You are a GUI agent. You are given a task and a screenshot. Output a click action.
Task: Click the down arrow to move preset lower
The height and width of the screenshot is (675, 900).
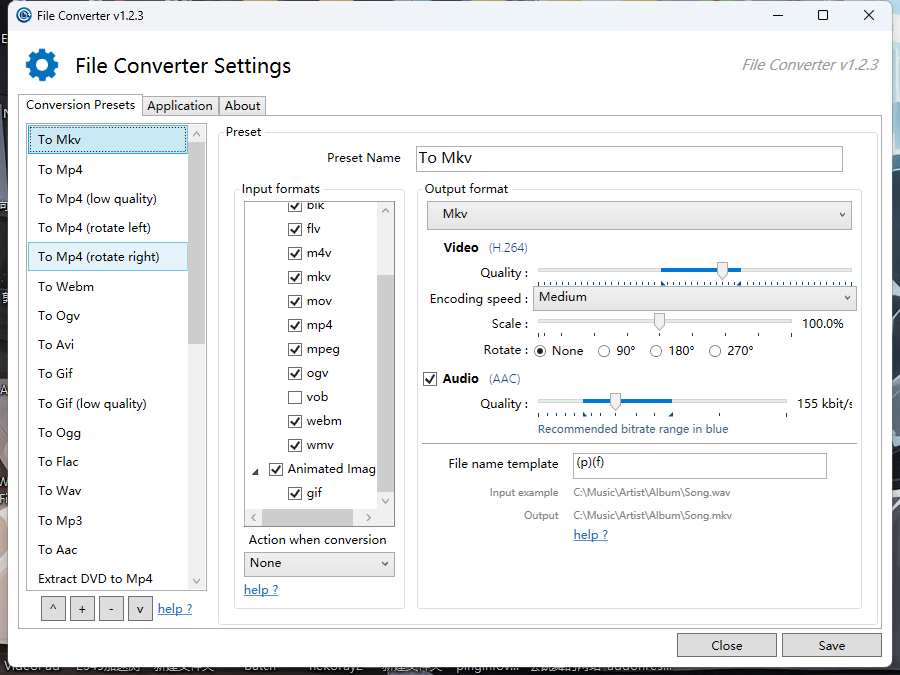tap(140, 608)
